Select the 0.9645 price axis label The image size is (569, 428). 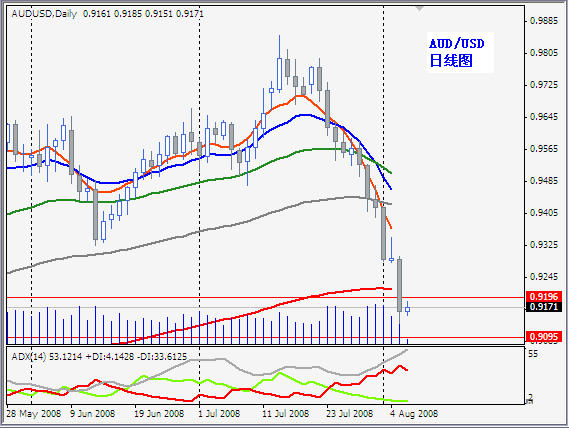pos(544,117)
